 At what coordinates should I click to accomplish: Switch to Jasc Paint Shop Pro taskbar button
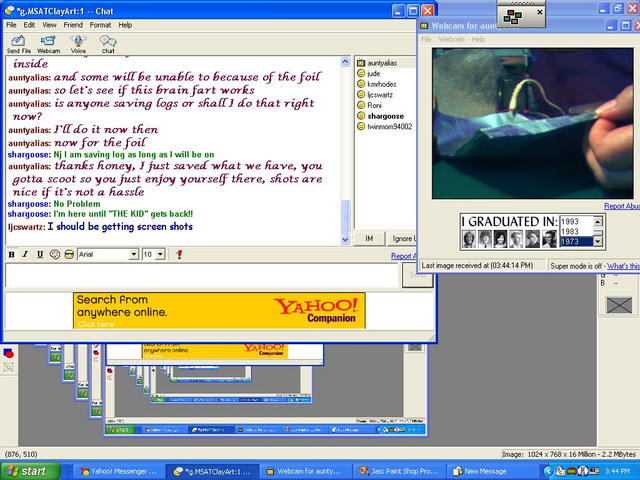click(398, 471)
